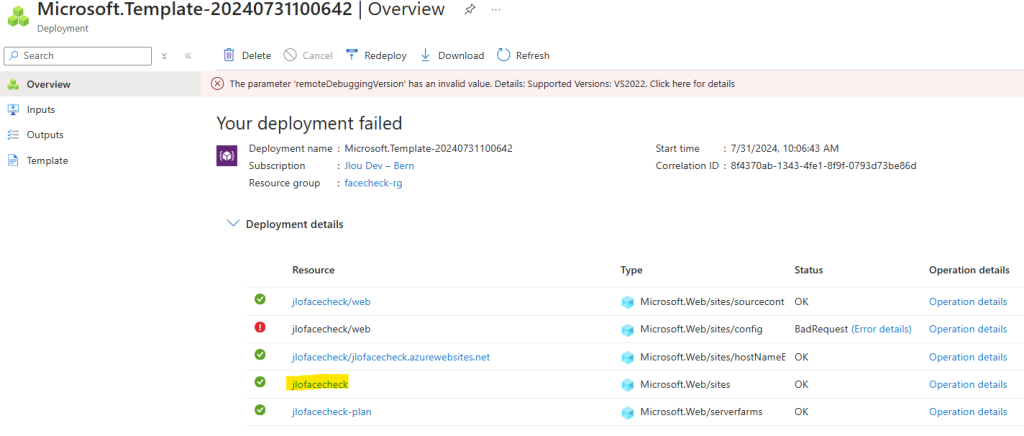The height and width of the screenshot is (436, 1024).
Task: Pin the deployment overview to dashboard
Action: 470,10
